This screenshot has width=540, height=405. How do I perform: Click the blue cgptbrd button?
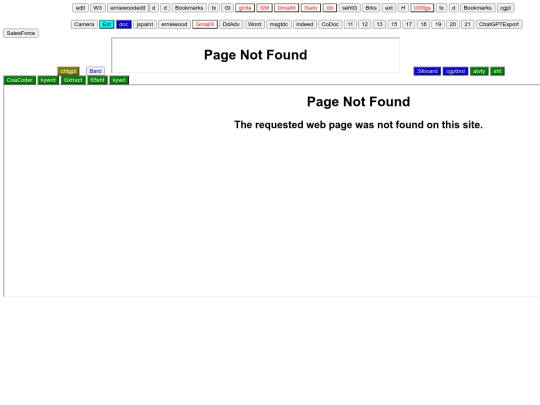point(455,71)
